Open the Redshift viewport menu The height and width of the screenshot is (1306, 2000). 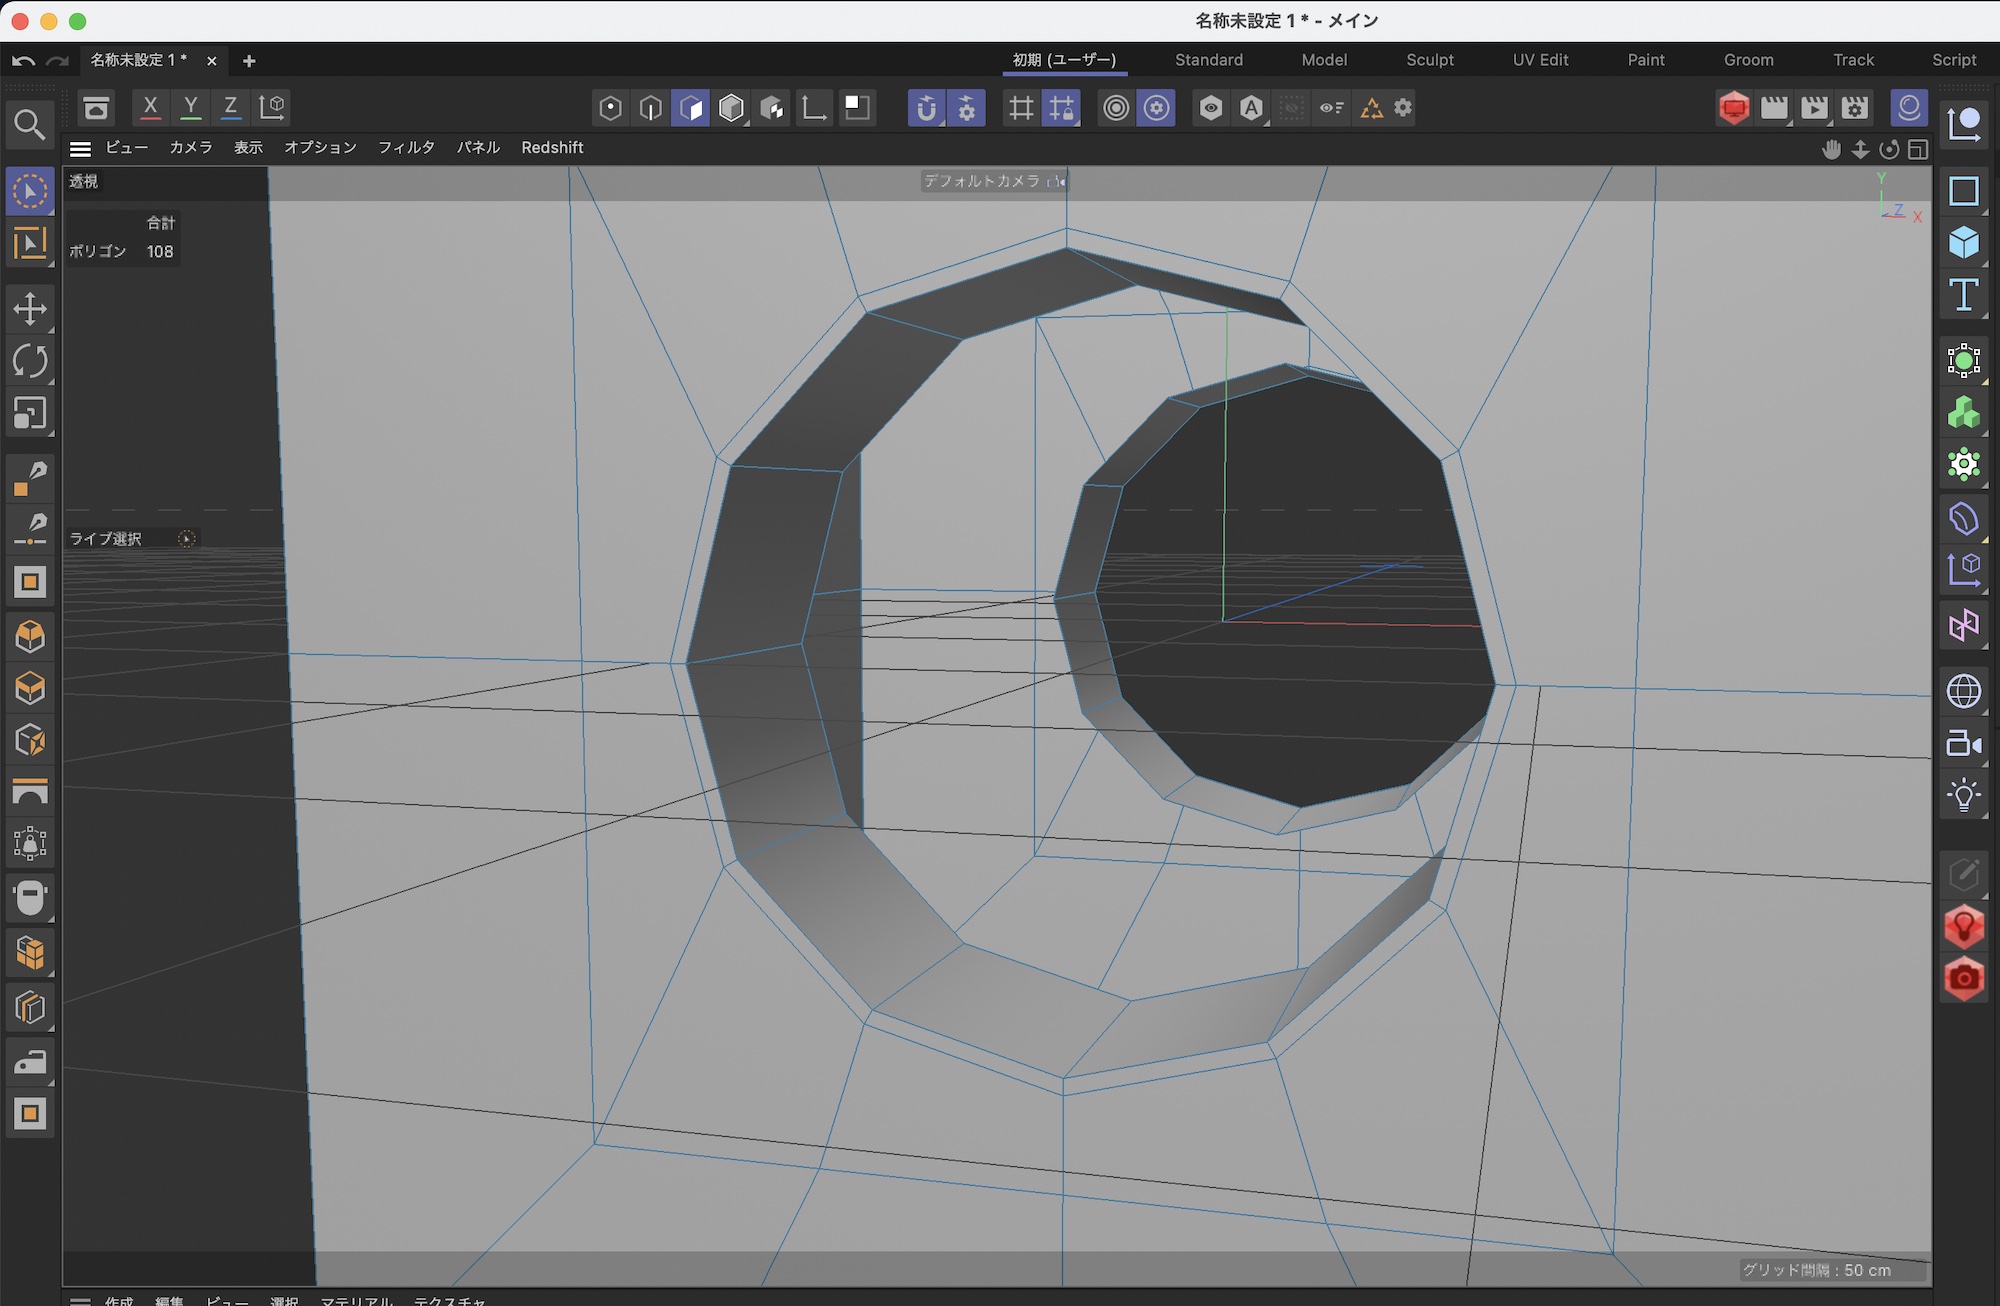click(552, 148)
